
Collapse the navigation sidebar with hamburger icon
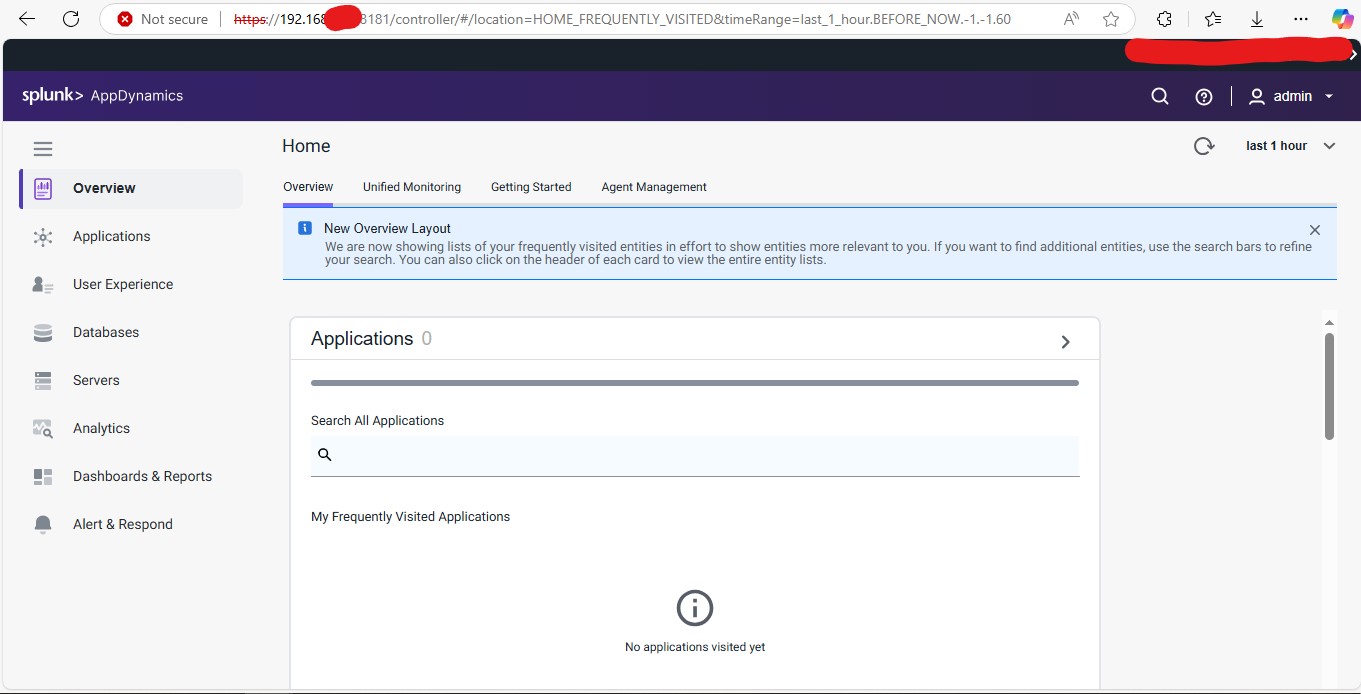[x=42, y=148]
